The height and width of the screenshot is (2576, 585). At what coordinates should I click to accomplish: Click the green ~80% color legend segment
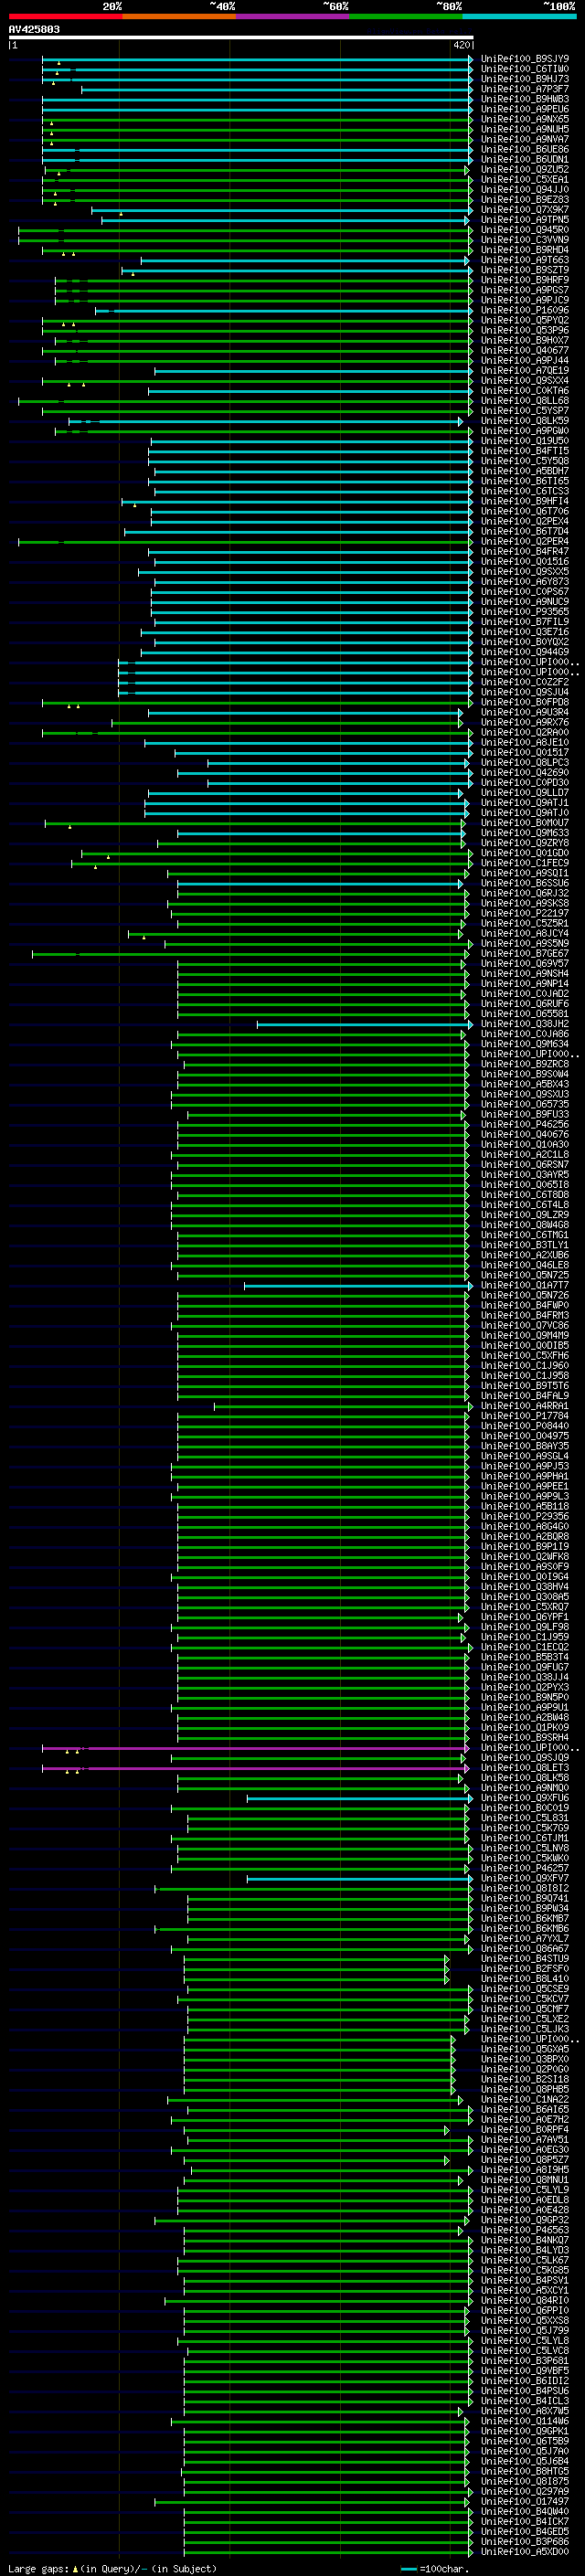point(406,16)
